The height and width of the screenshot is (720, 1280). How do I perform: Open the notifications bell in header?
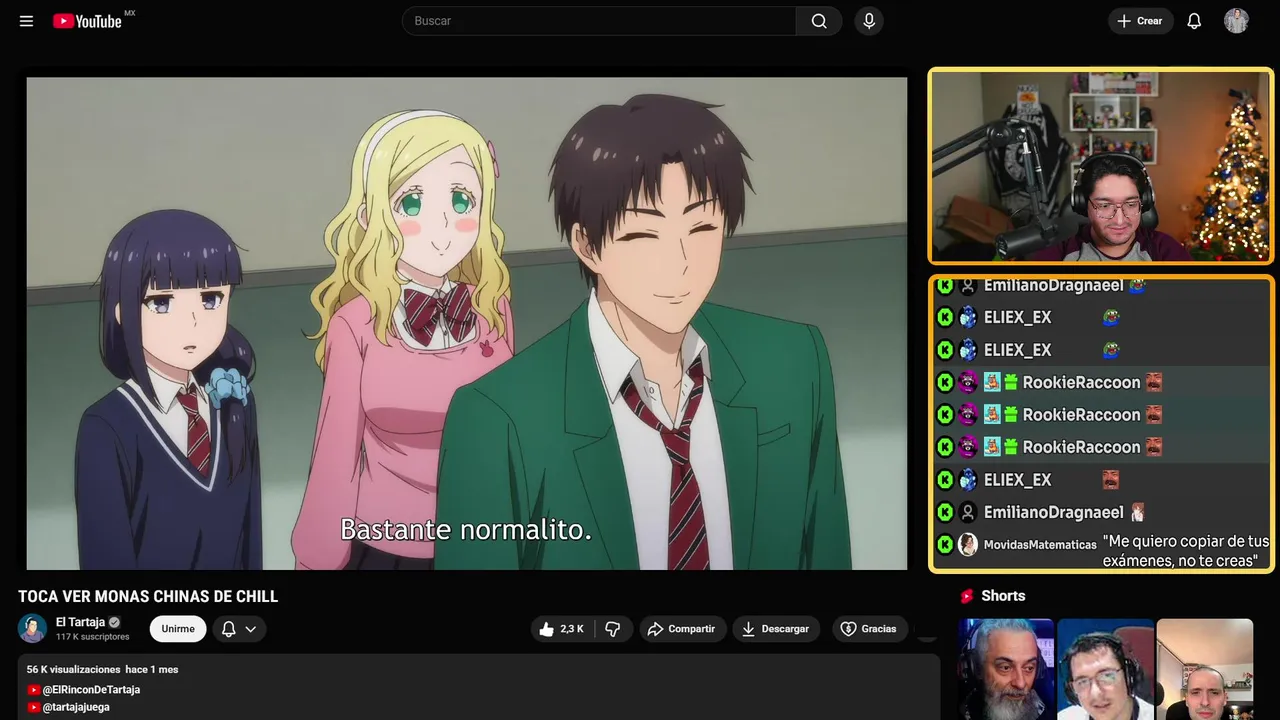coord(1194,21)
